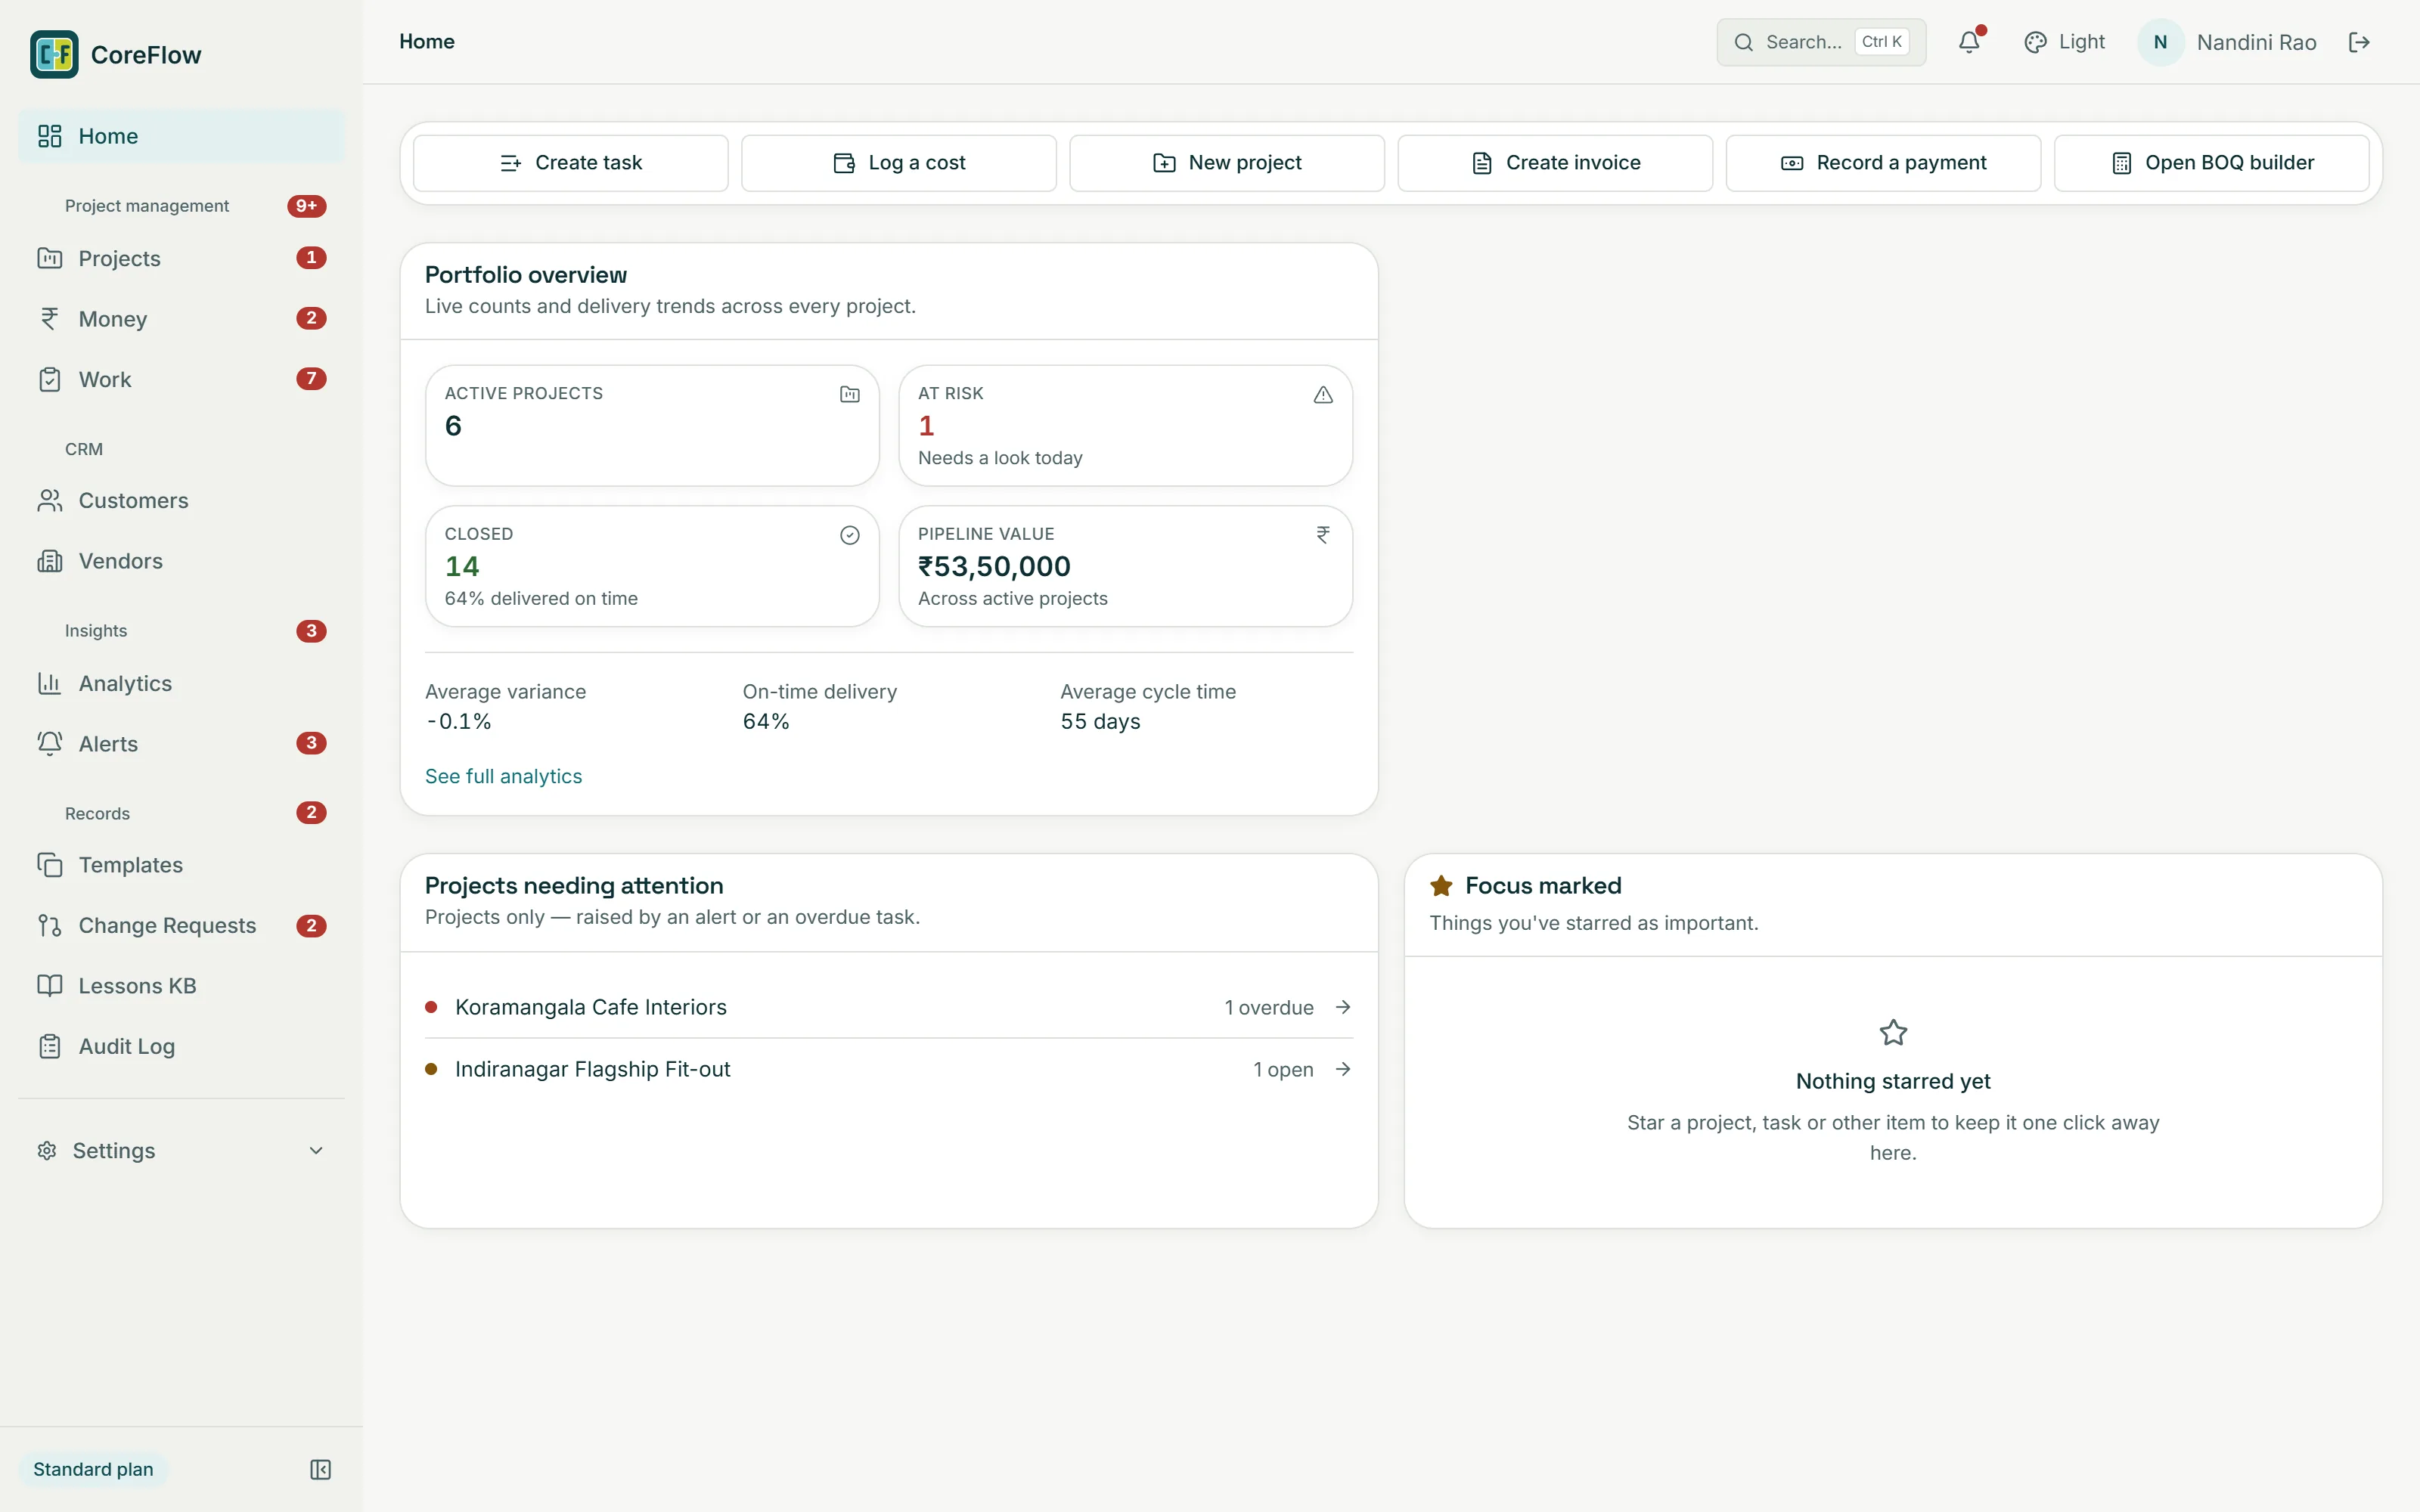Click the rupee icon in Pipeline Value card
The height and width of the screenshot is (1512, 2420).
1323,535
